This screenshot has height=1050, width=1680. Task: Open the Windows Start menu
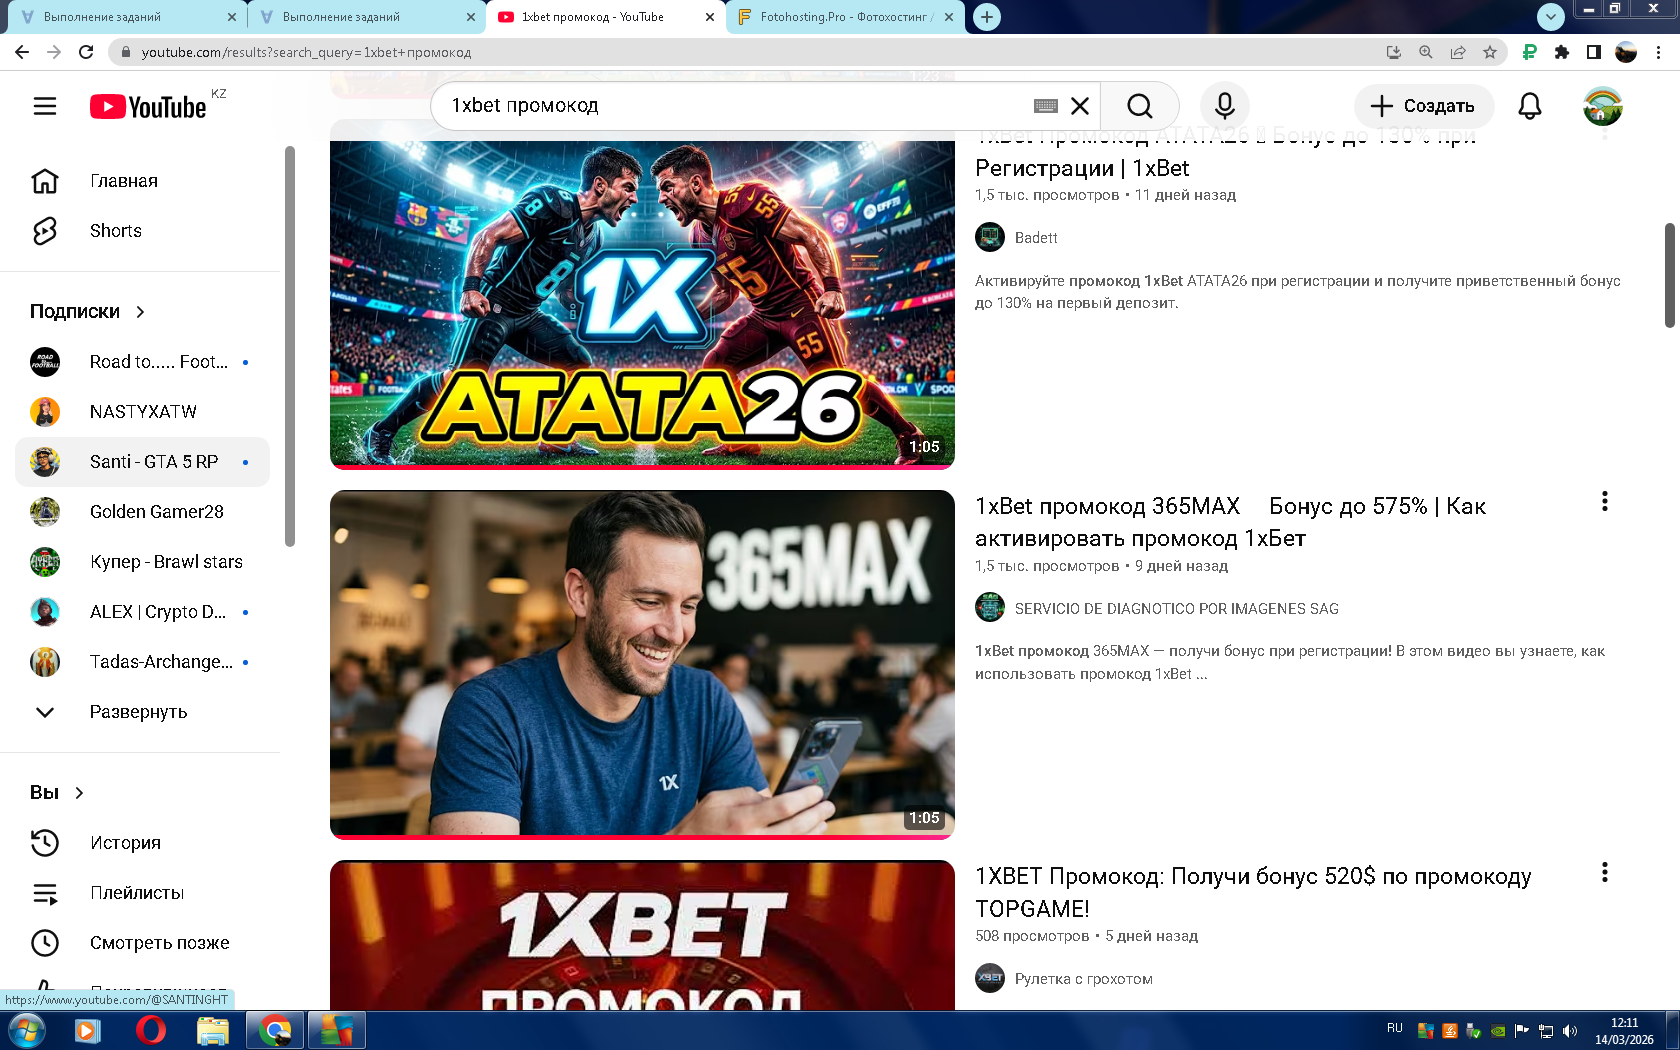click(26, 1030)
